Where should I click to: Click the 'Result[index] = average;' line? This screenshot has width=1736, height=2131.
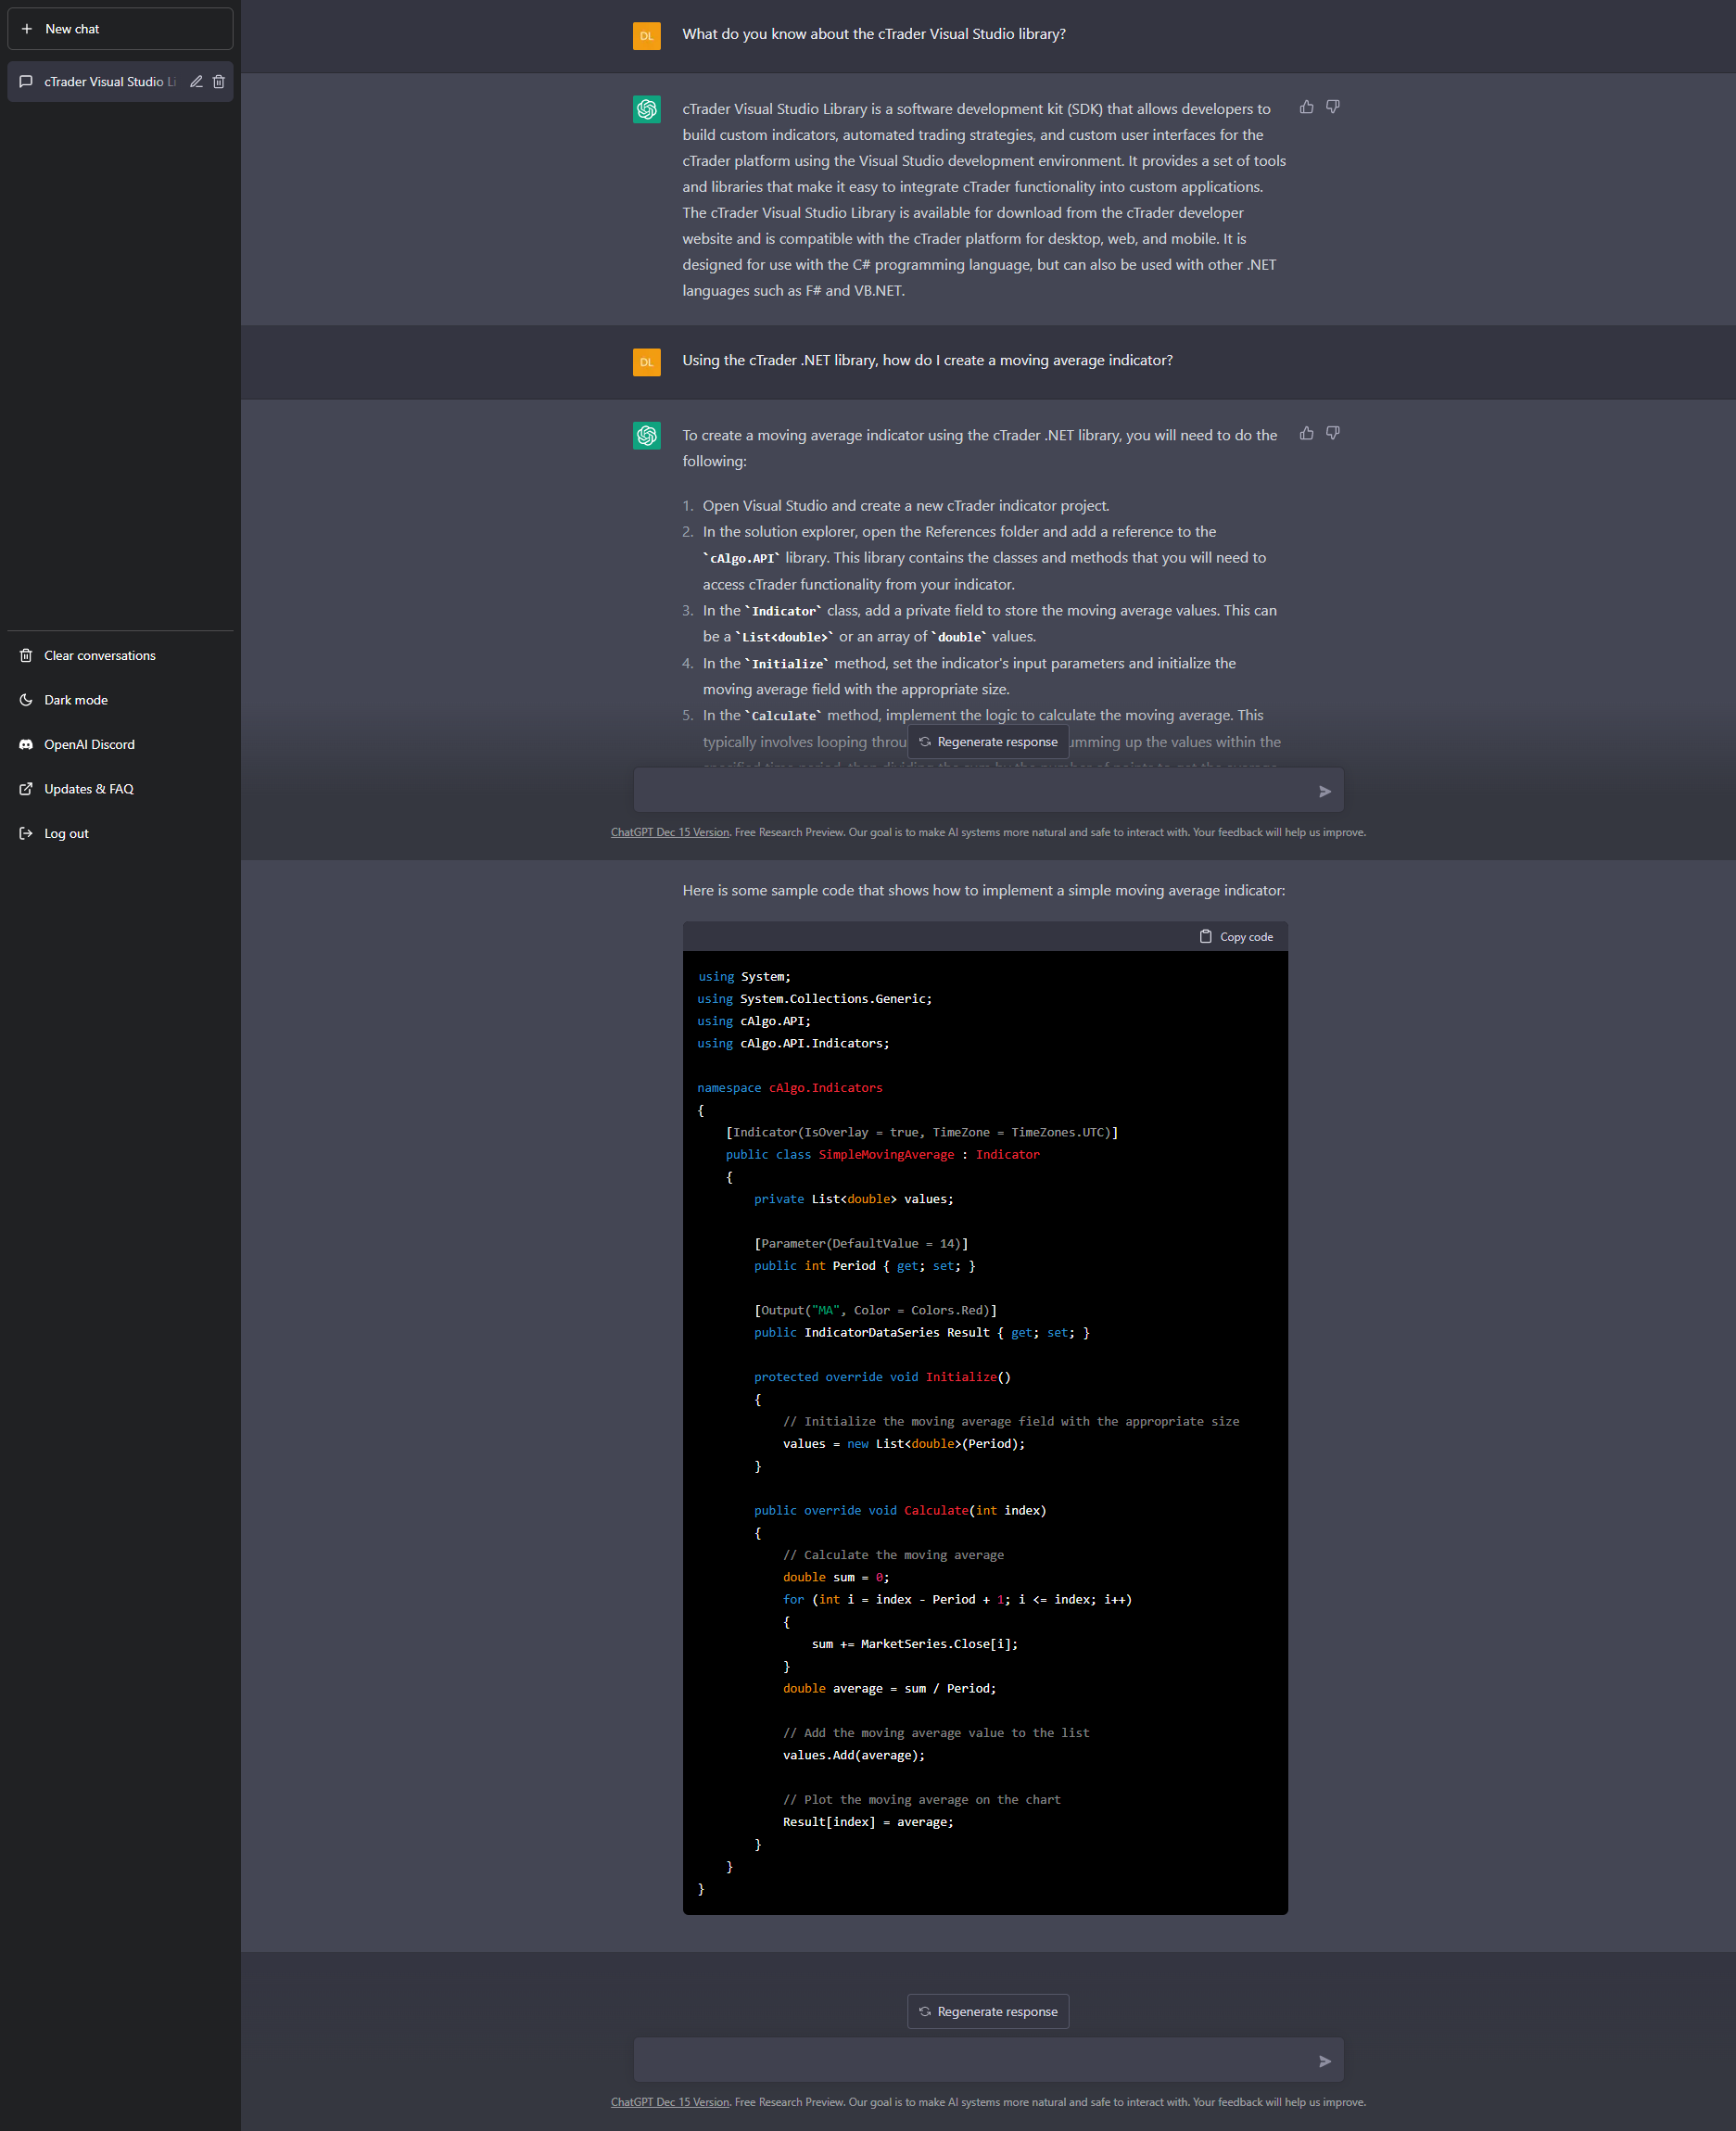[868, 1822]
